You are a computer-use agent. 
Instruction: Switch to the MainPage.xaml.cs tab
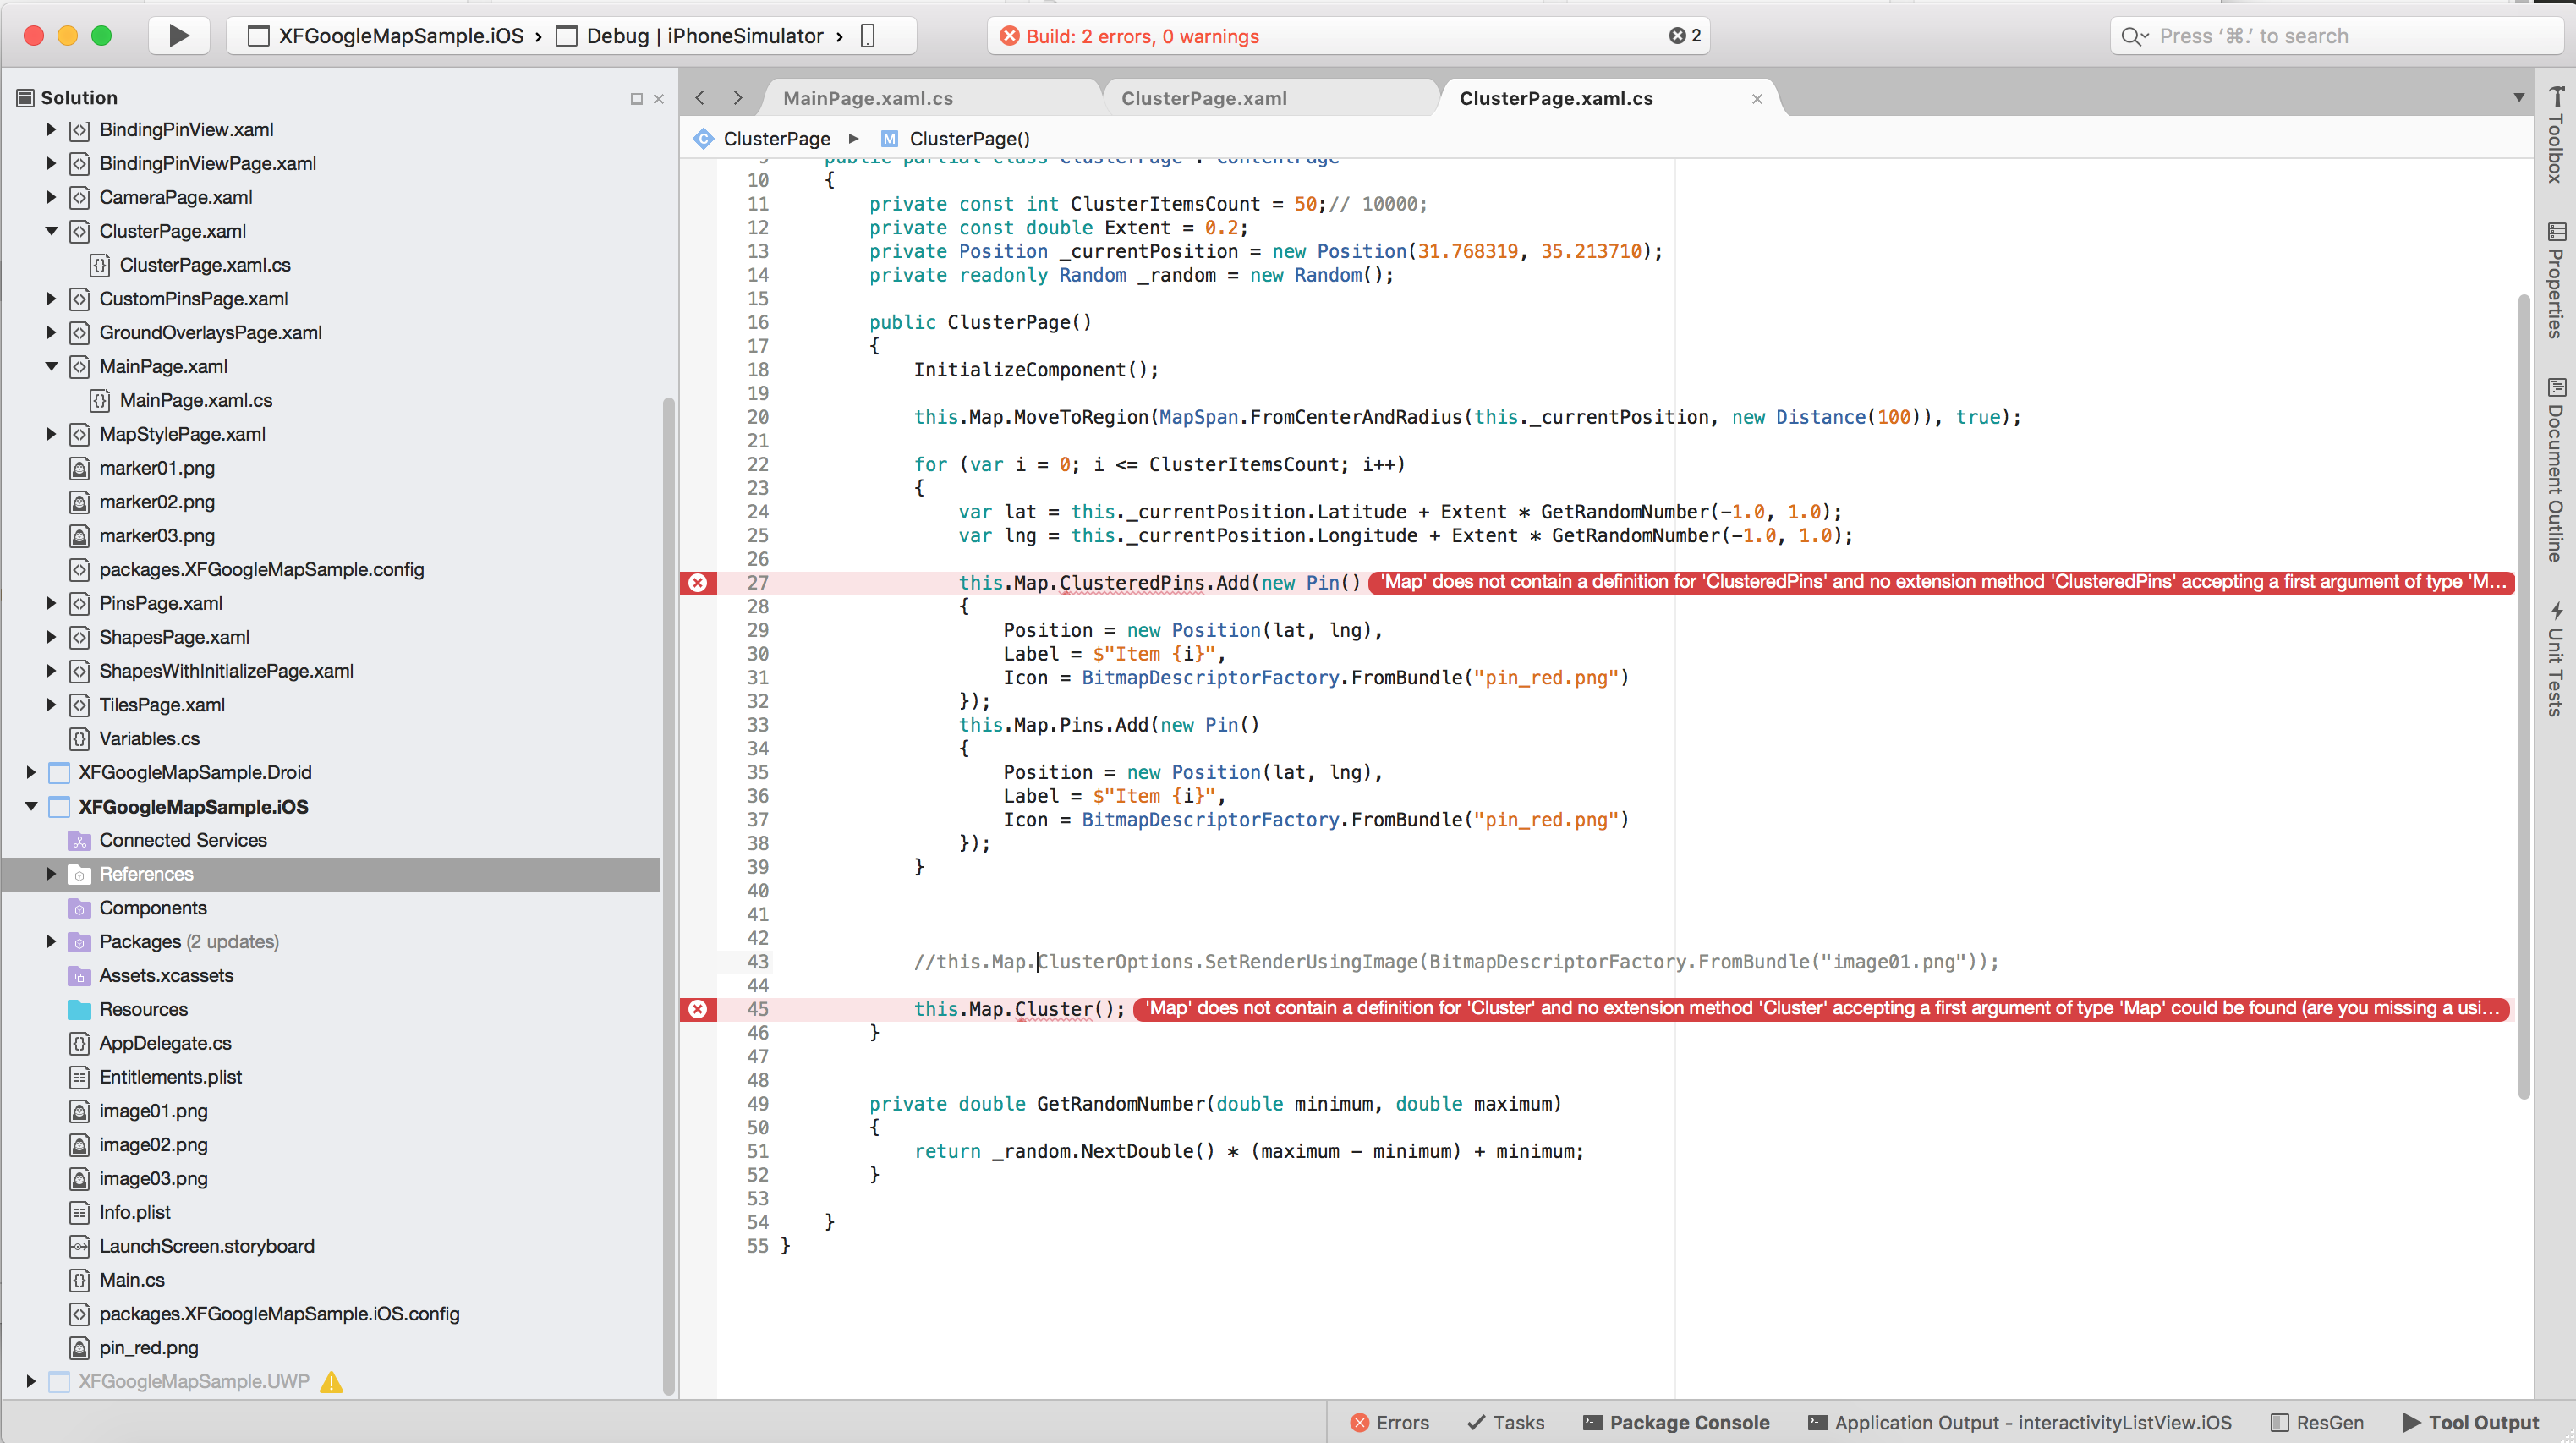click(868, 98)
